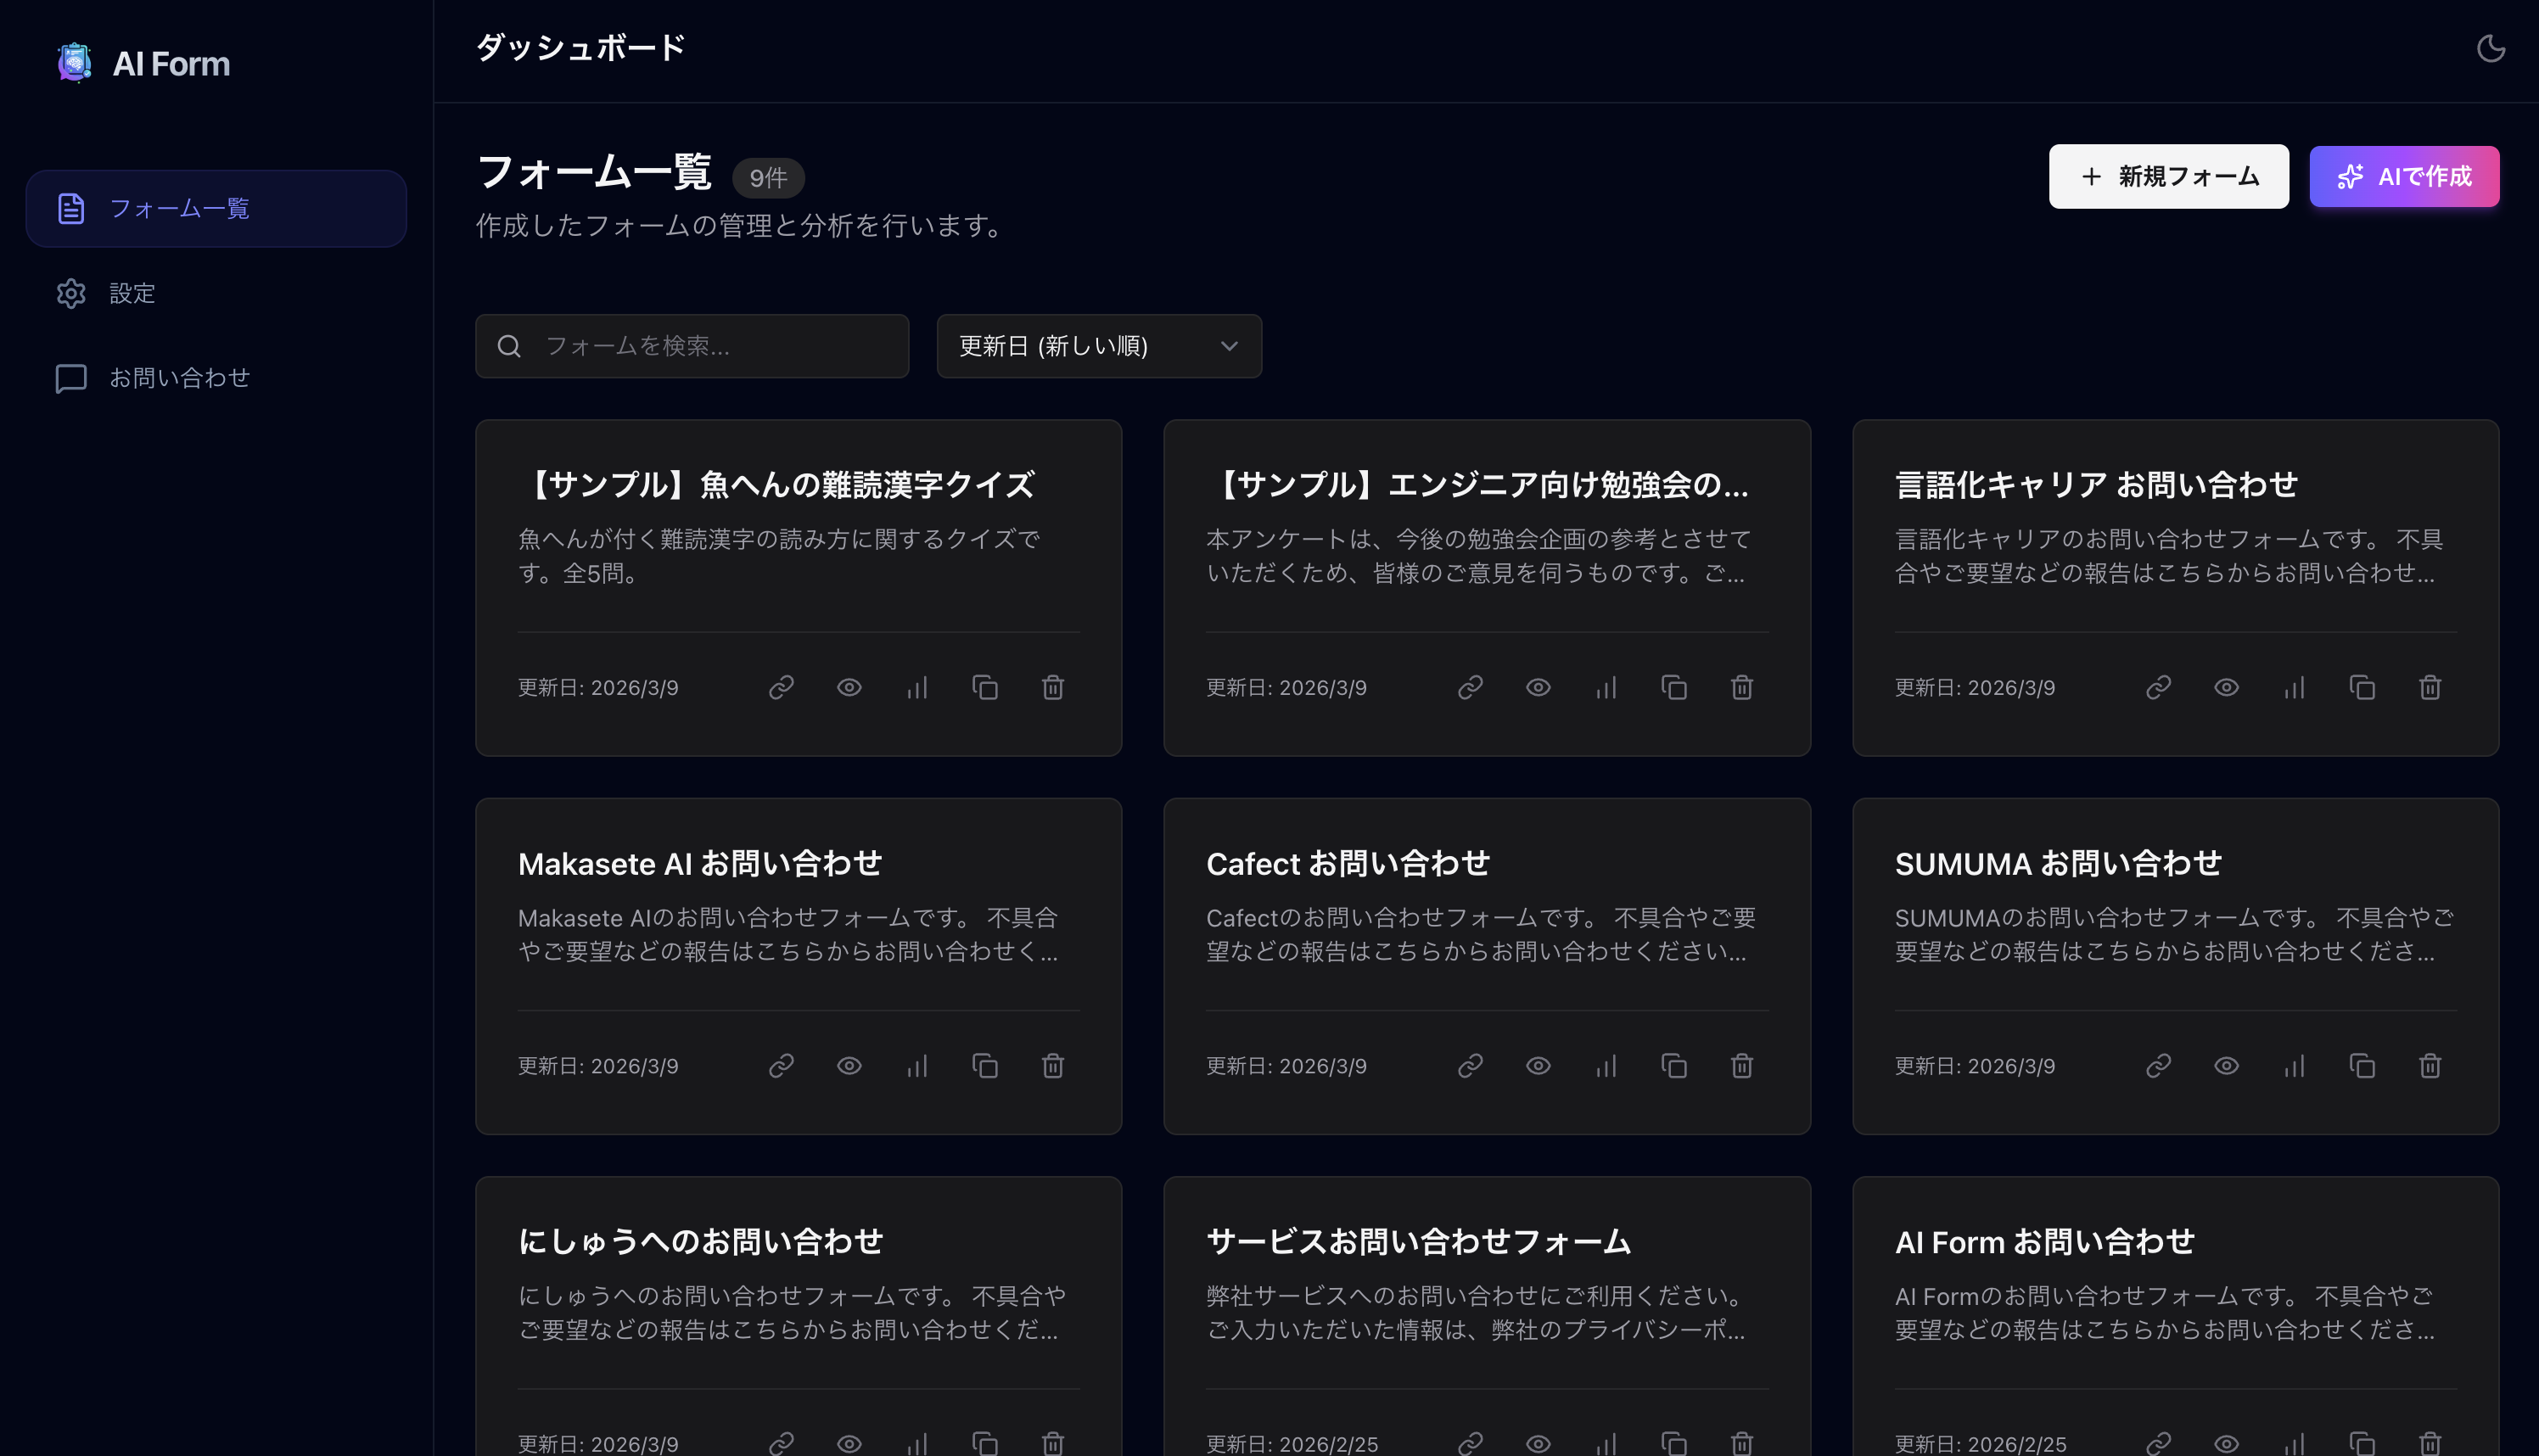The height and width of the screenshot is (1456, 2539).
Task: Go to 設定 in sidebar
Action: click(x=132, y=293)
